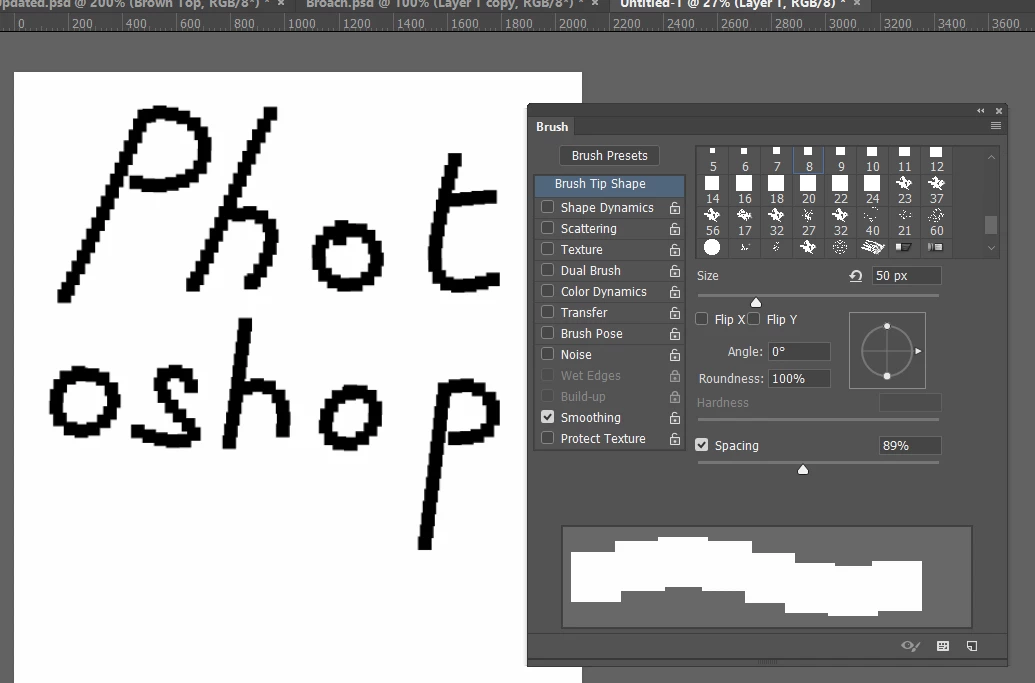This screenshot has height=683, width=1035.
Task: Uncheck the Smoothing checkbox
Action: coord(547,417)
